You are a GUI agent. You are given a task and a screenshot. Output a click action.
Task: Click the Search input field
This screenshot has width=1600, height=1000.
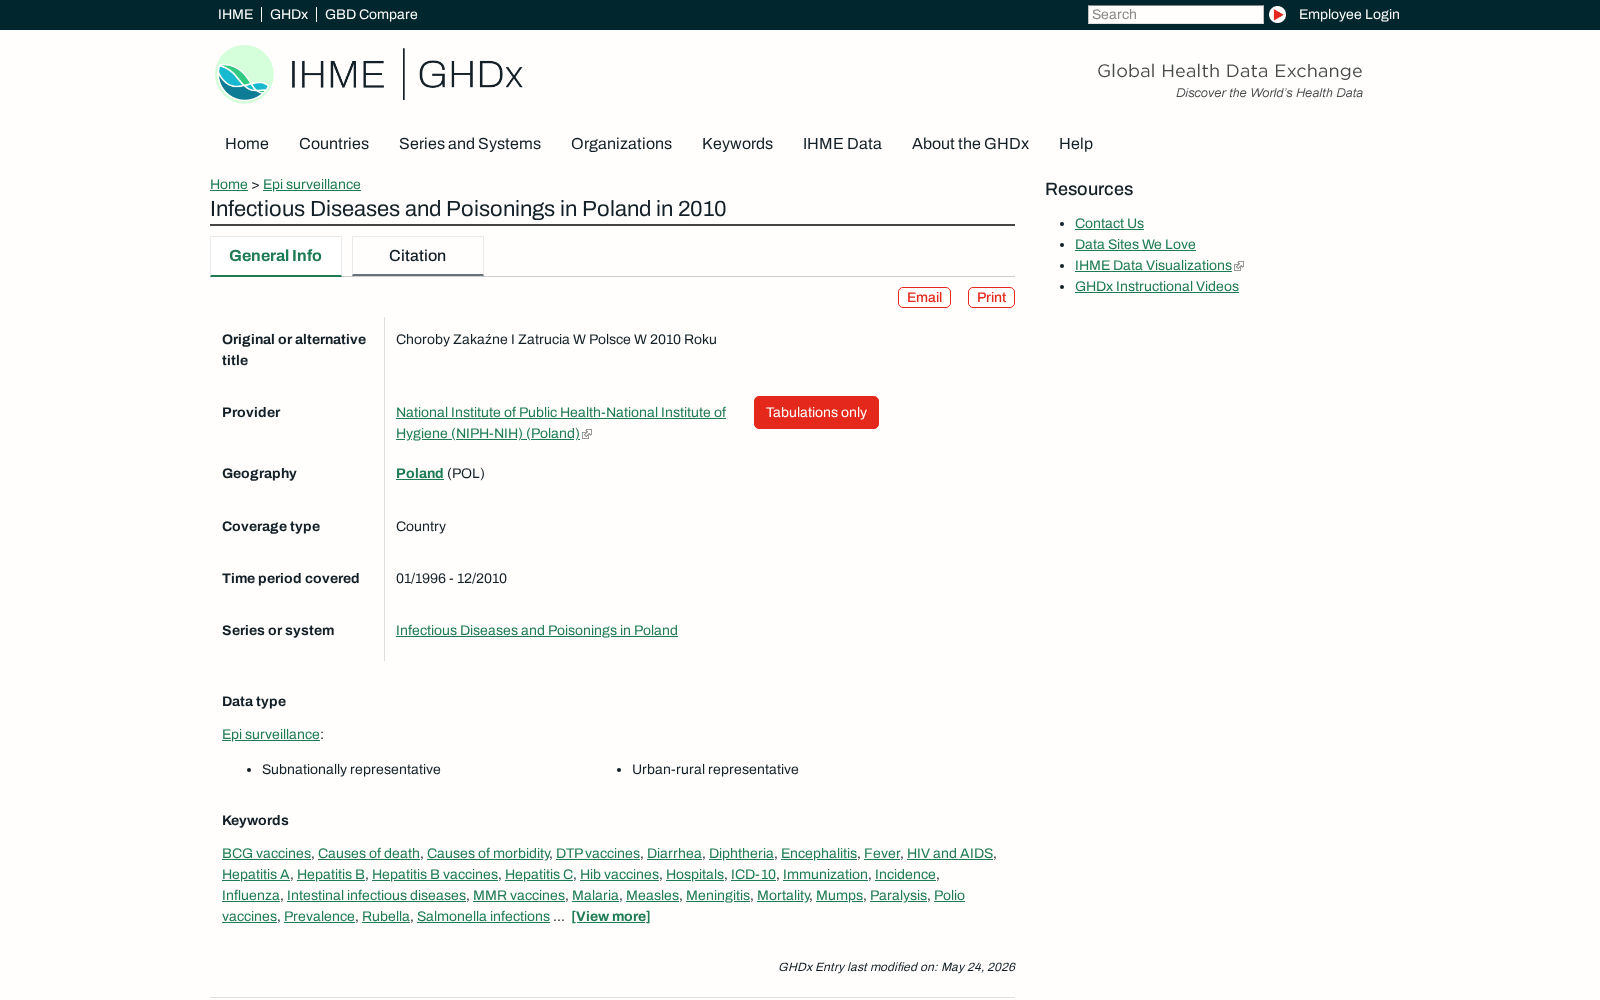[x=1175, y=14]
